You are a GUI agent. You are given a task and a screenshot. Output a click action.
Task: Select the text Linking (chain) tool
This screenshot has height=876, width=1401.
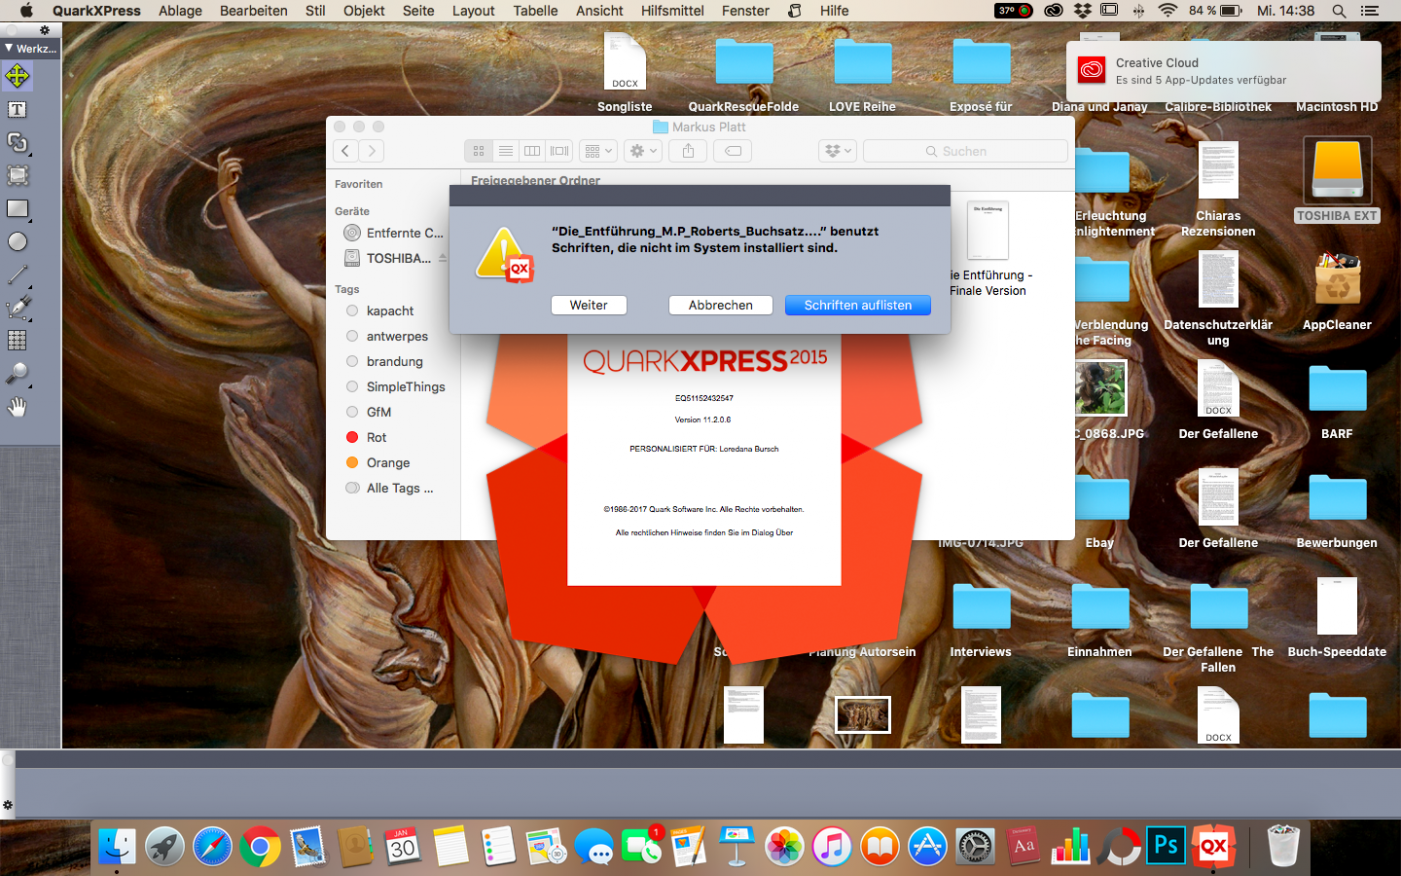17,142
